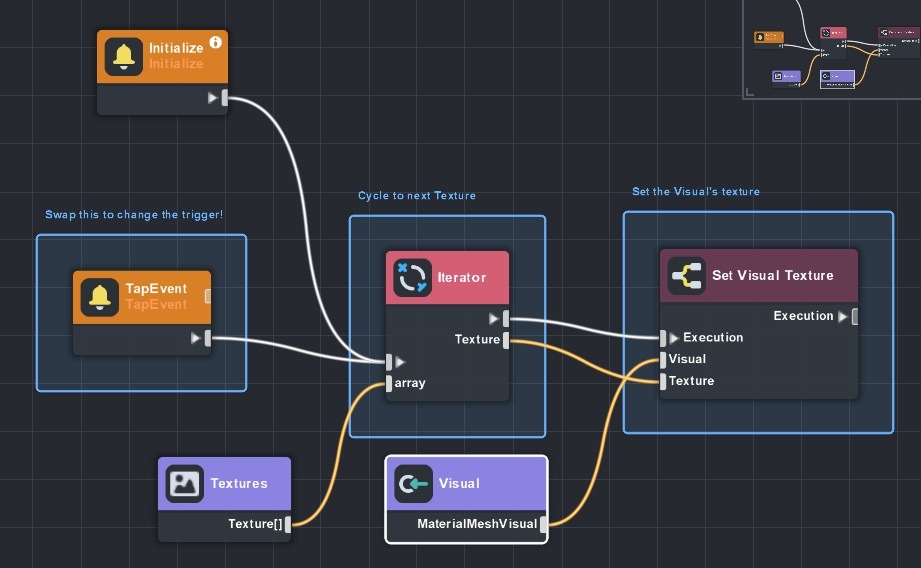Click the small square toggle on TapEvent header

point(208,296)
